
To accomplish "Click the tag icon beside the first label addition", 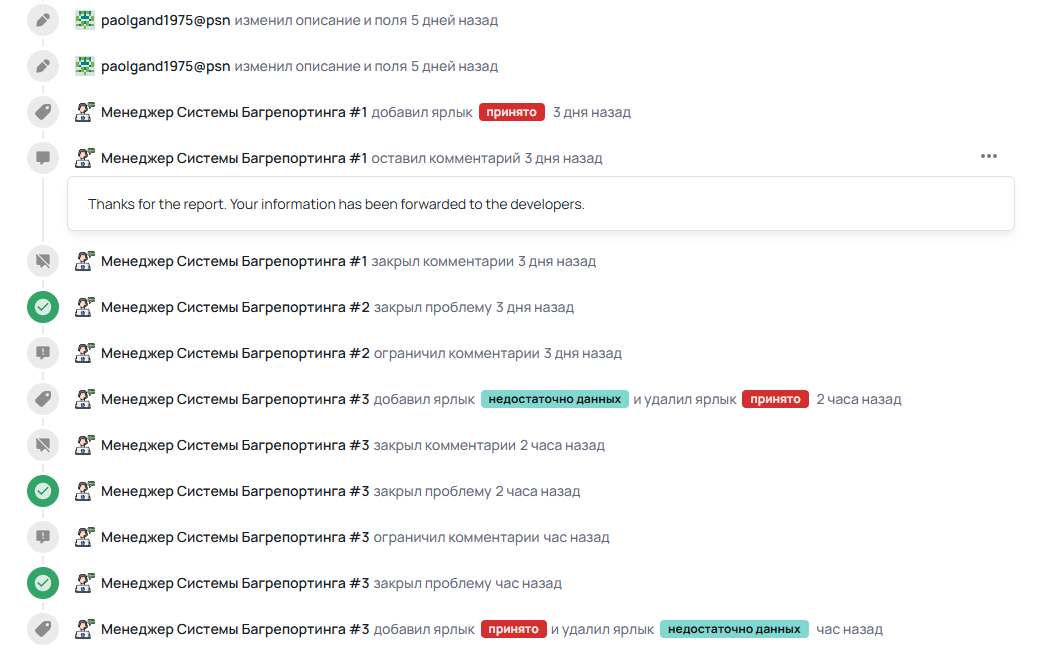I will click(x=43, y=112).
